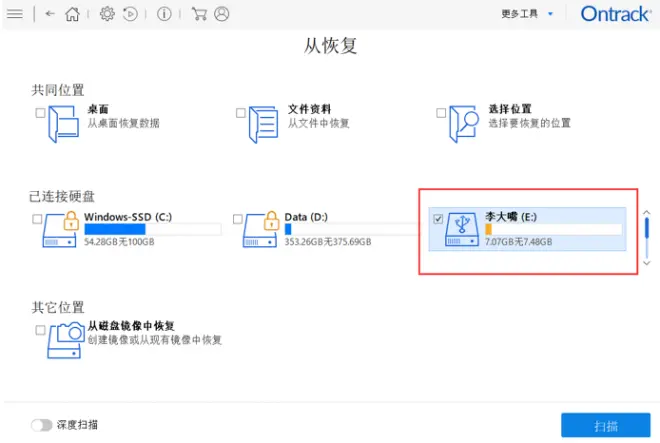
Task: Select the 李大嘴 (E:) drive label
Action: [511, 217]
